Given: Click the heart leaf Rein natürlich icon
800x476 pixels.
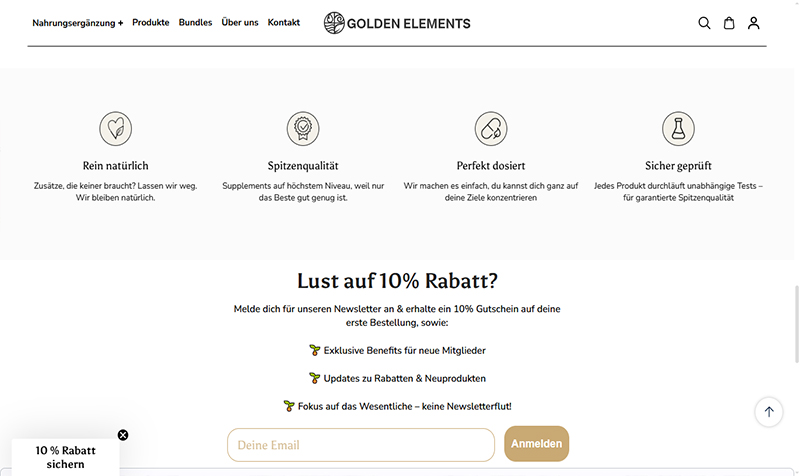Looking at the screenshot, I should 116,129.
